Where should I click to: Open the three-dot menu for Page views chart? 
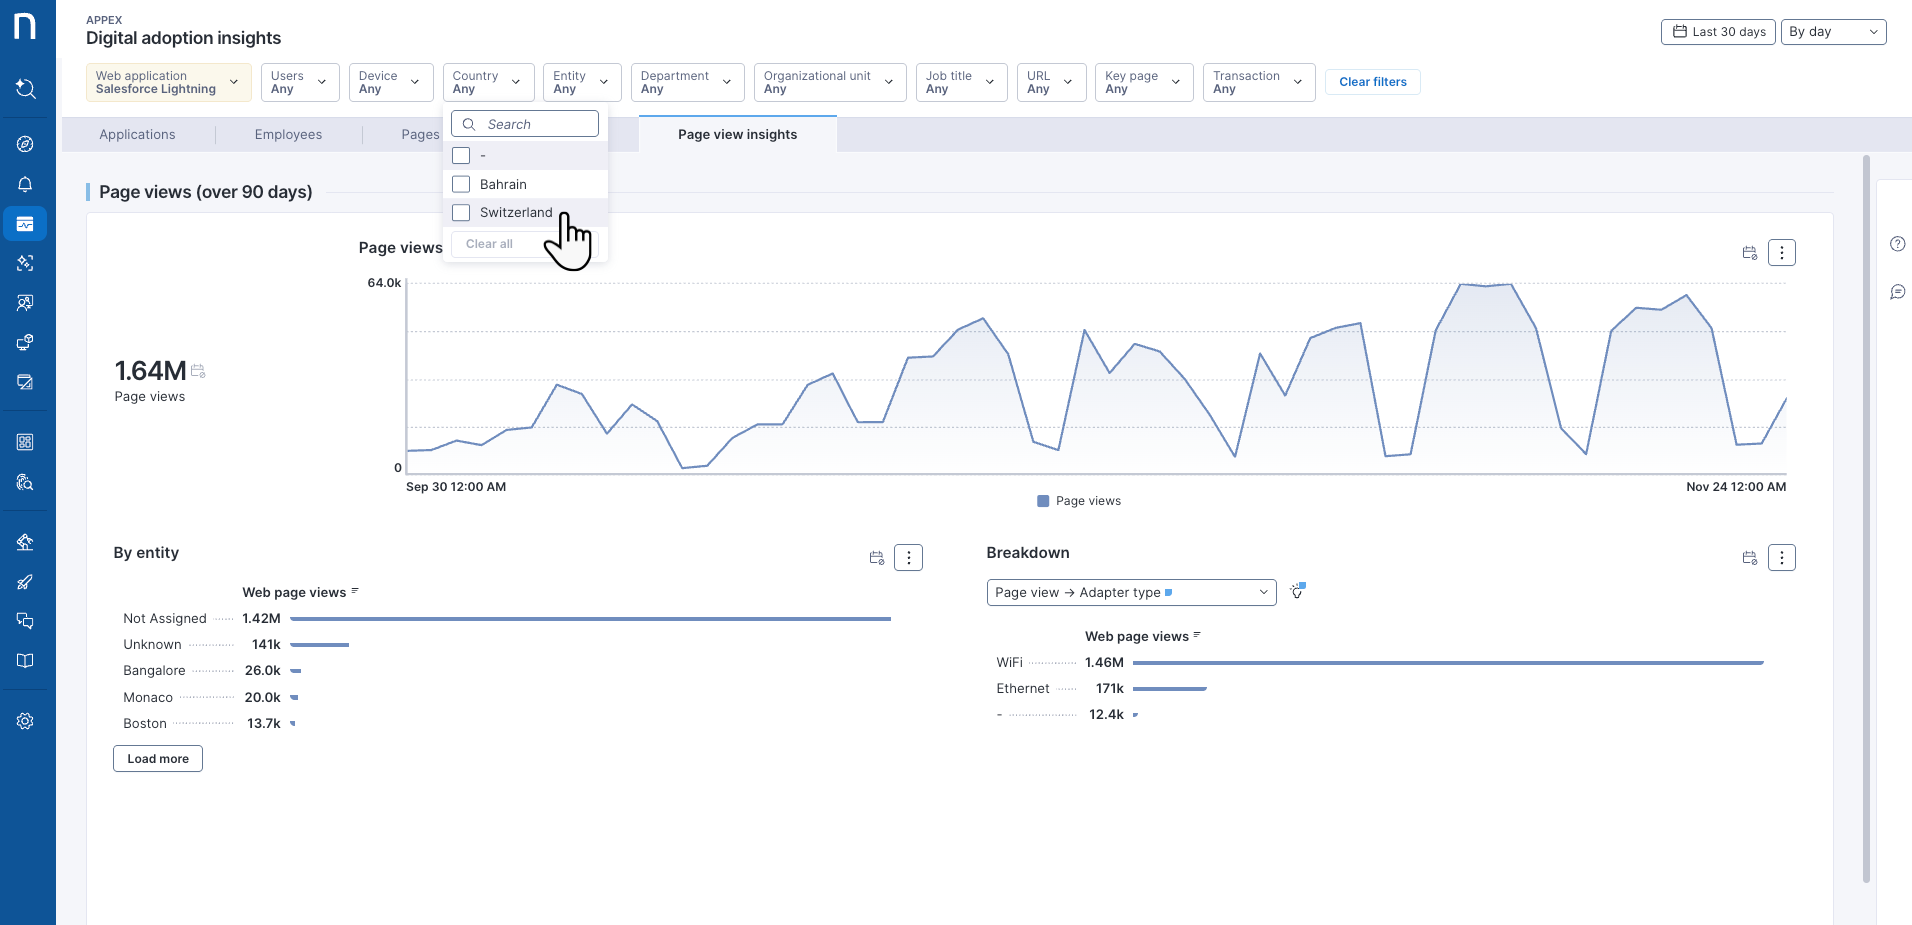1781,253
